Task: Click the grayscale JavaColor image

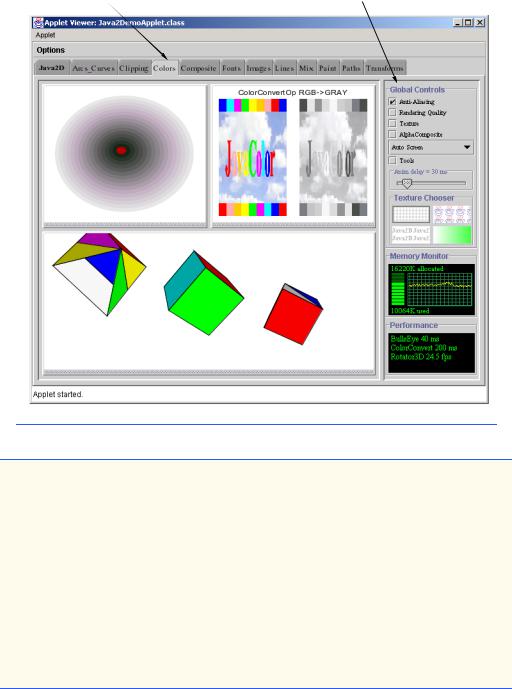Action: [333, 157]
